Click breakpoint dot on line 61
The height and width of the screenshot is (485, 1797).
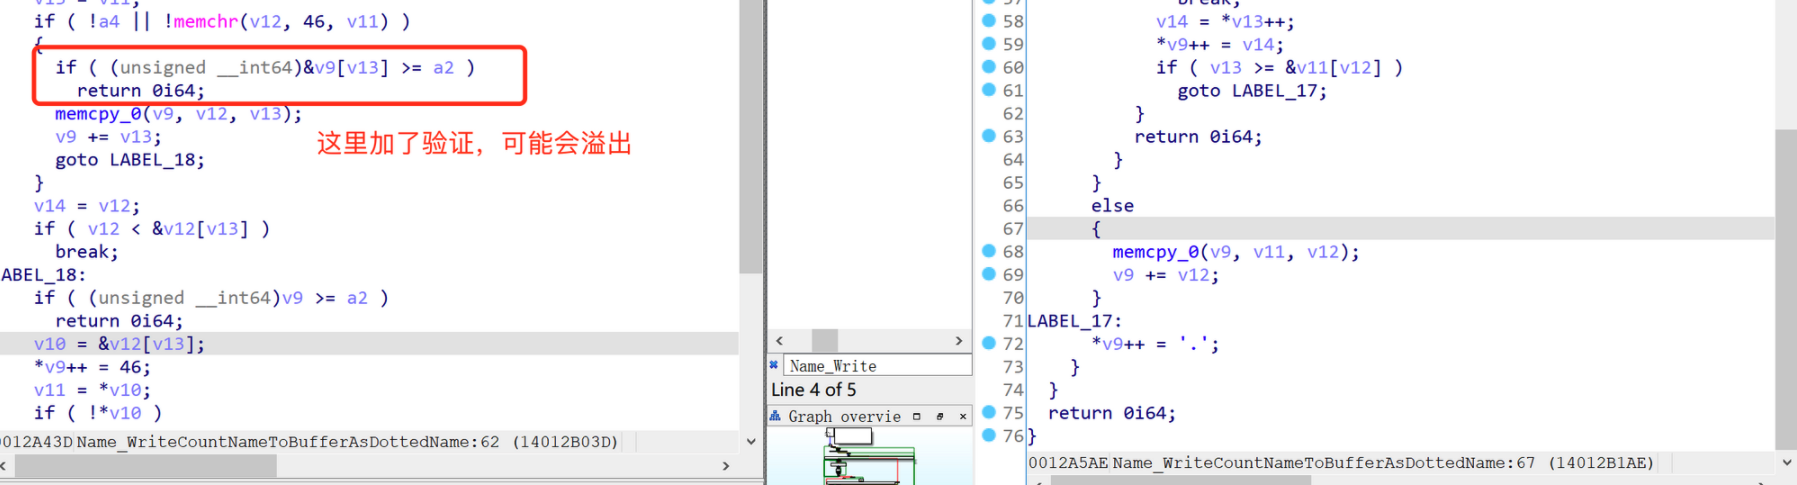pyautogui.click(x=988, y=89)
